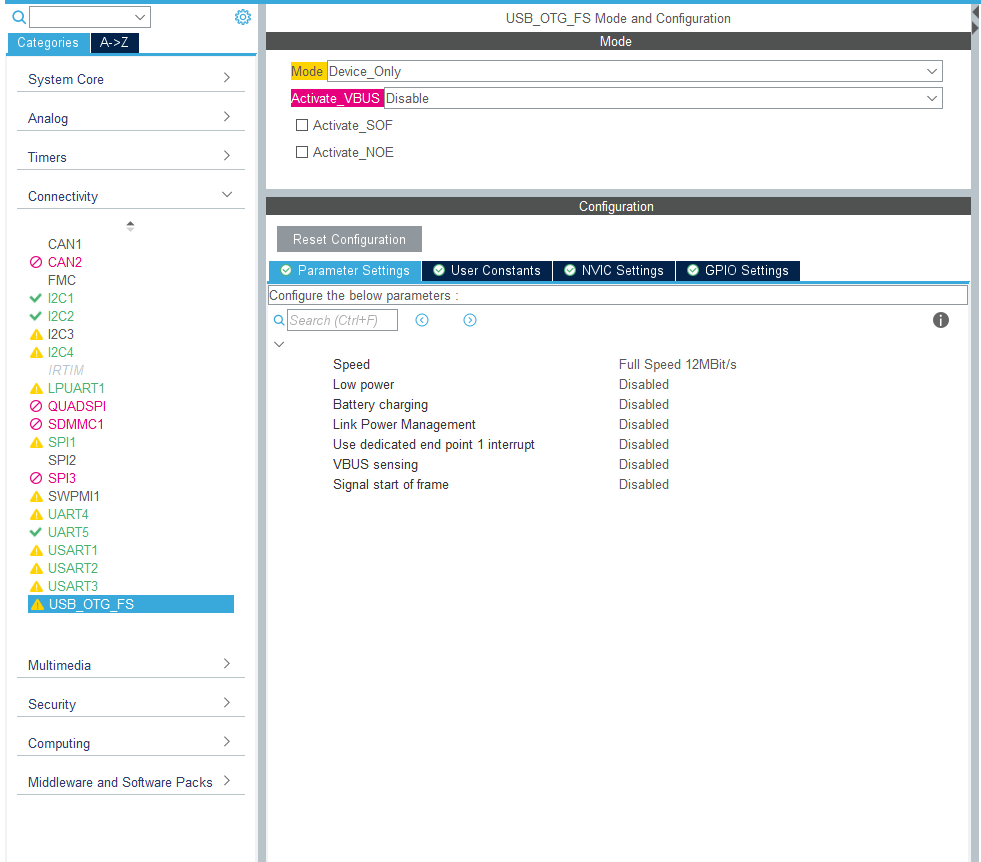Select FMC peripheral

click(x=62, y=280)
